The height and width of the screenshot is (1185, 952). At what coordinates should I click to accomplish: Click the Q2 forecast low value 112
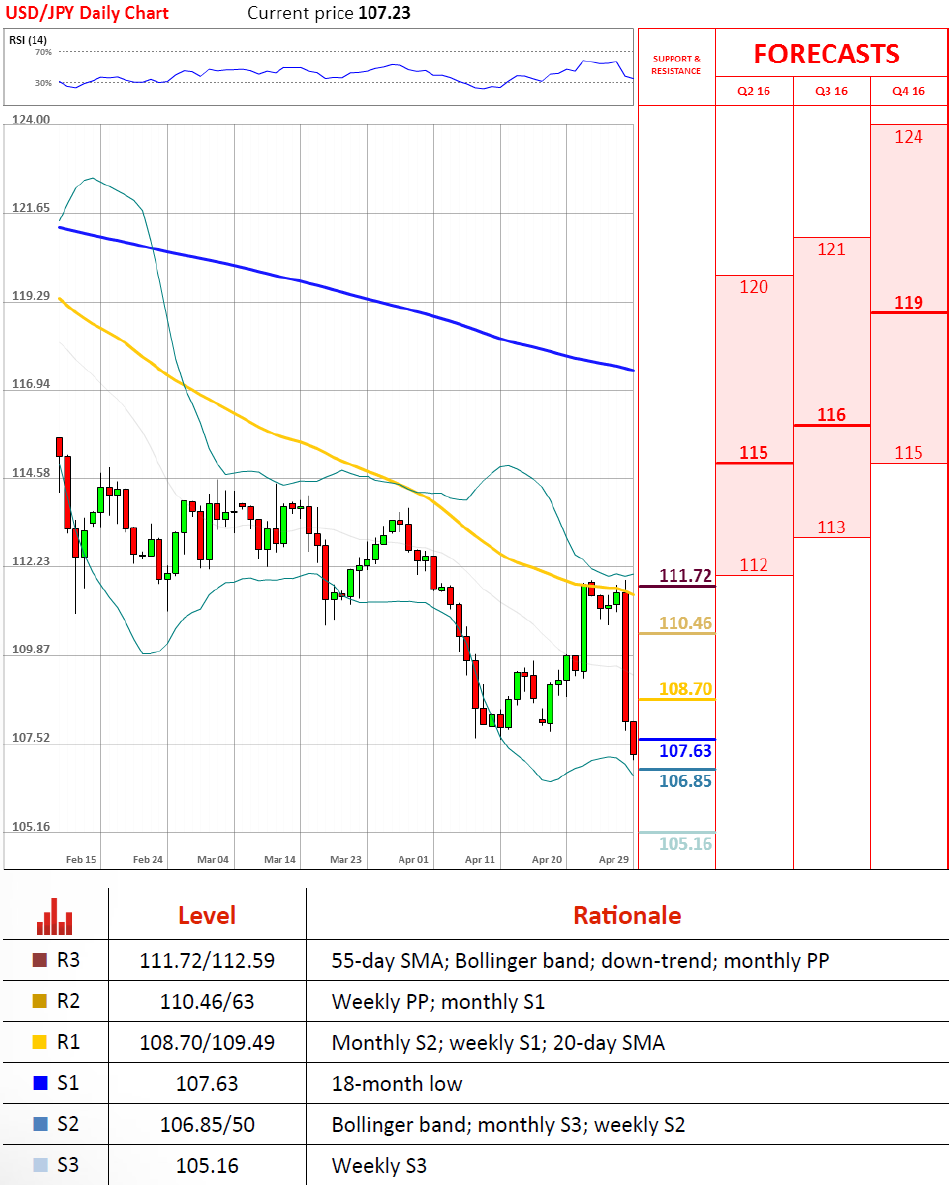753,565
